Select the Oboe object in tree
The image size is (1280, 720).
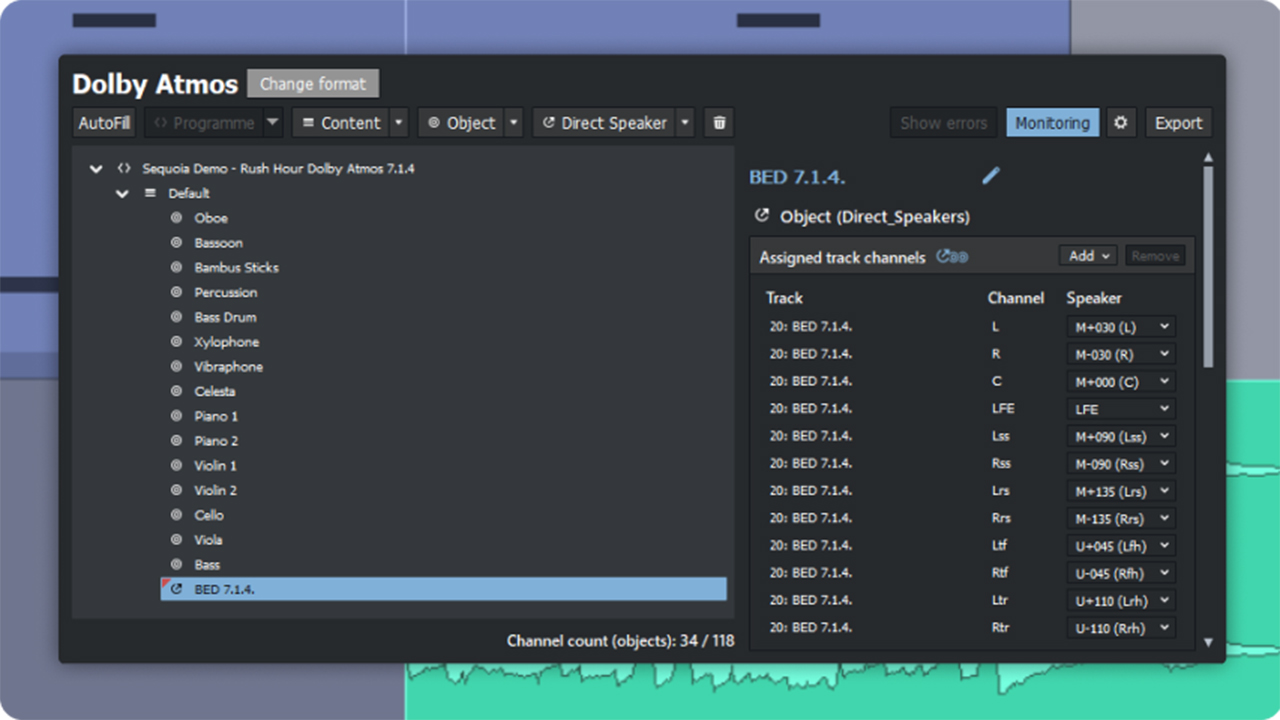click(211, 218)
